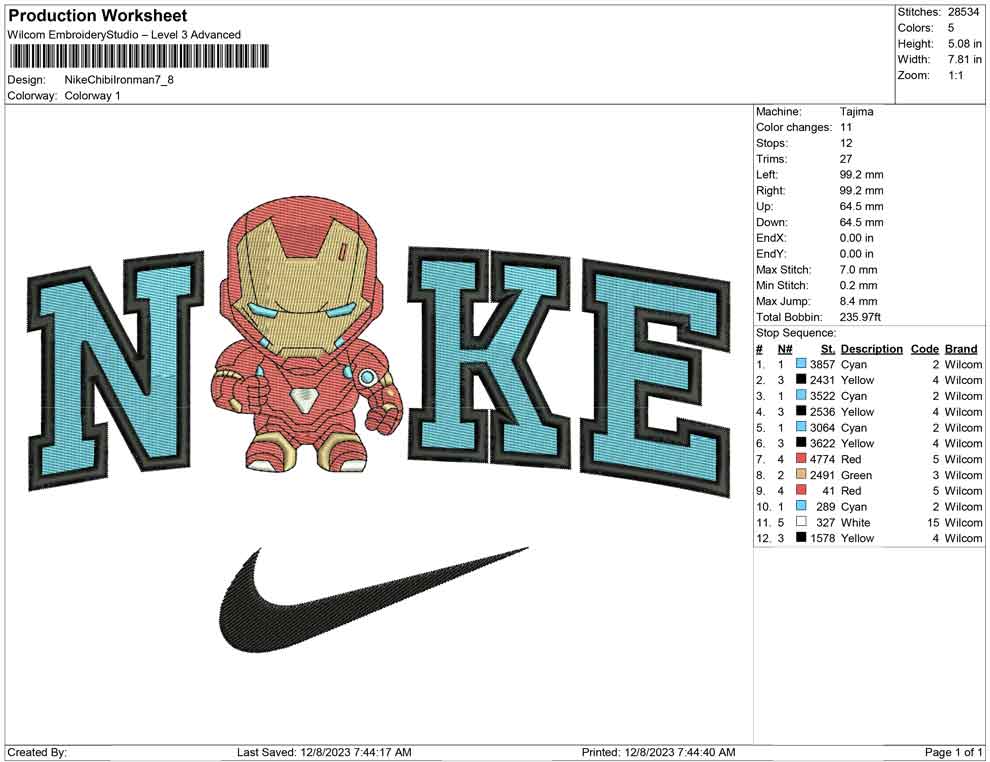The width and height of the screenshot is (990, 762).
Task: Click the Green description in stop 8
Action: (x=856, y=474)
